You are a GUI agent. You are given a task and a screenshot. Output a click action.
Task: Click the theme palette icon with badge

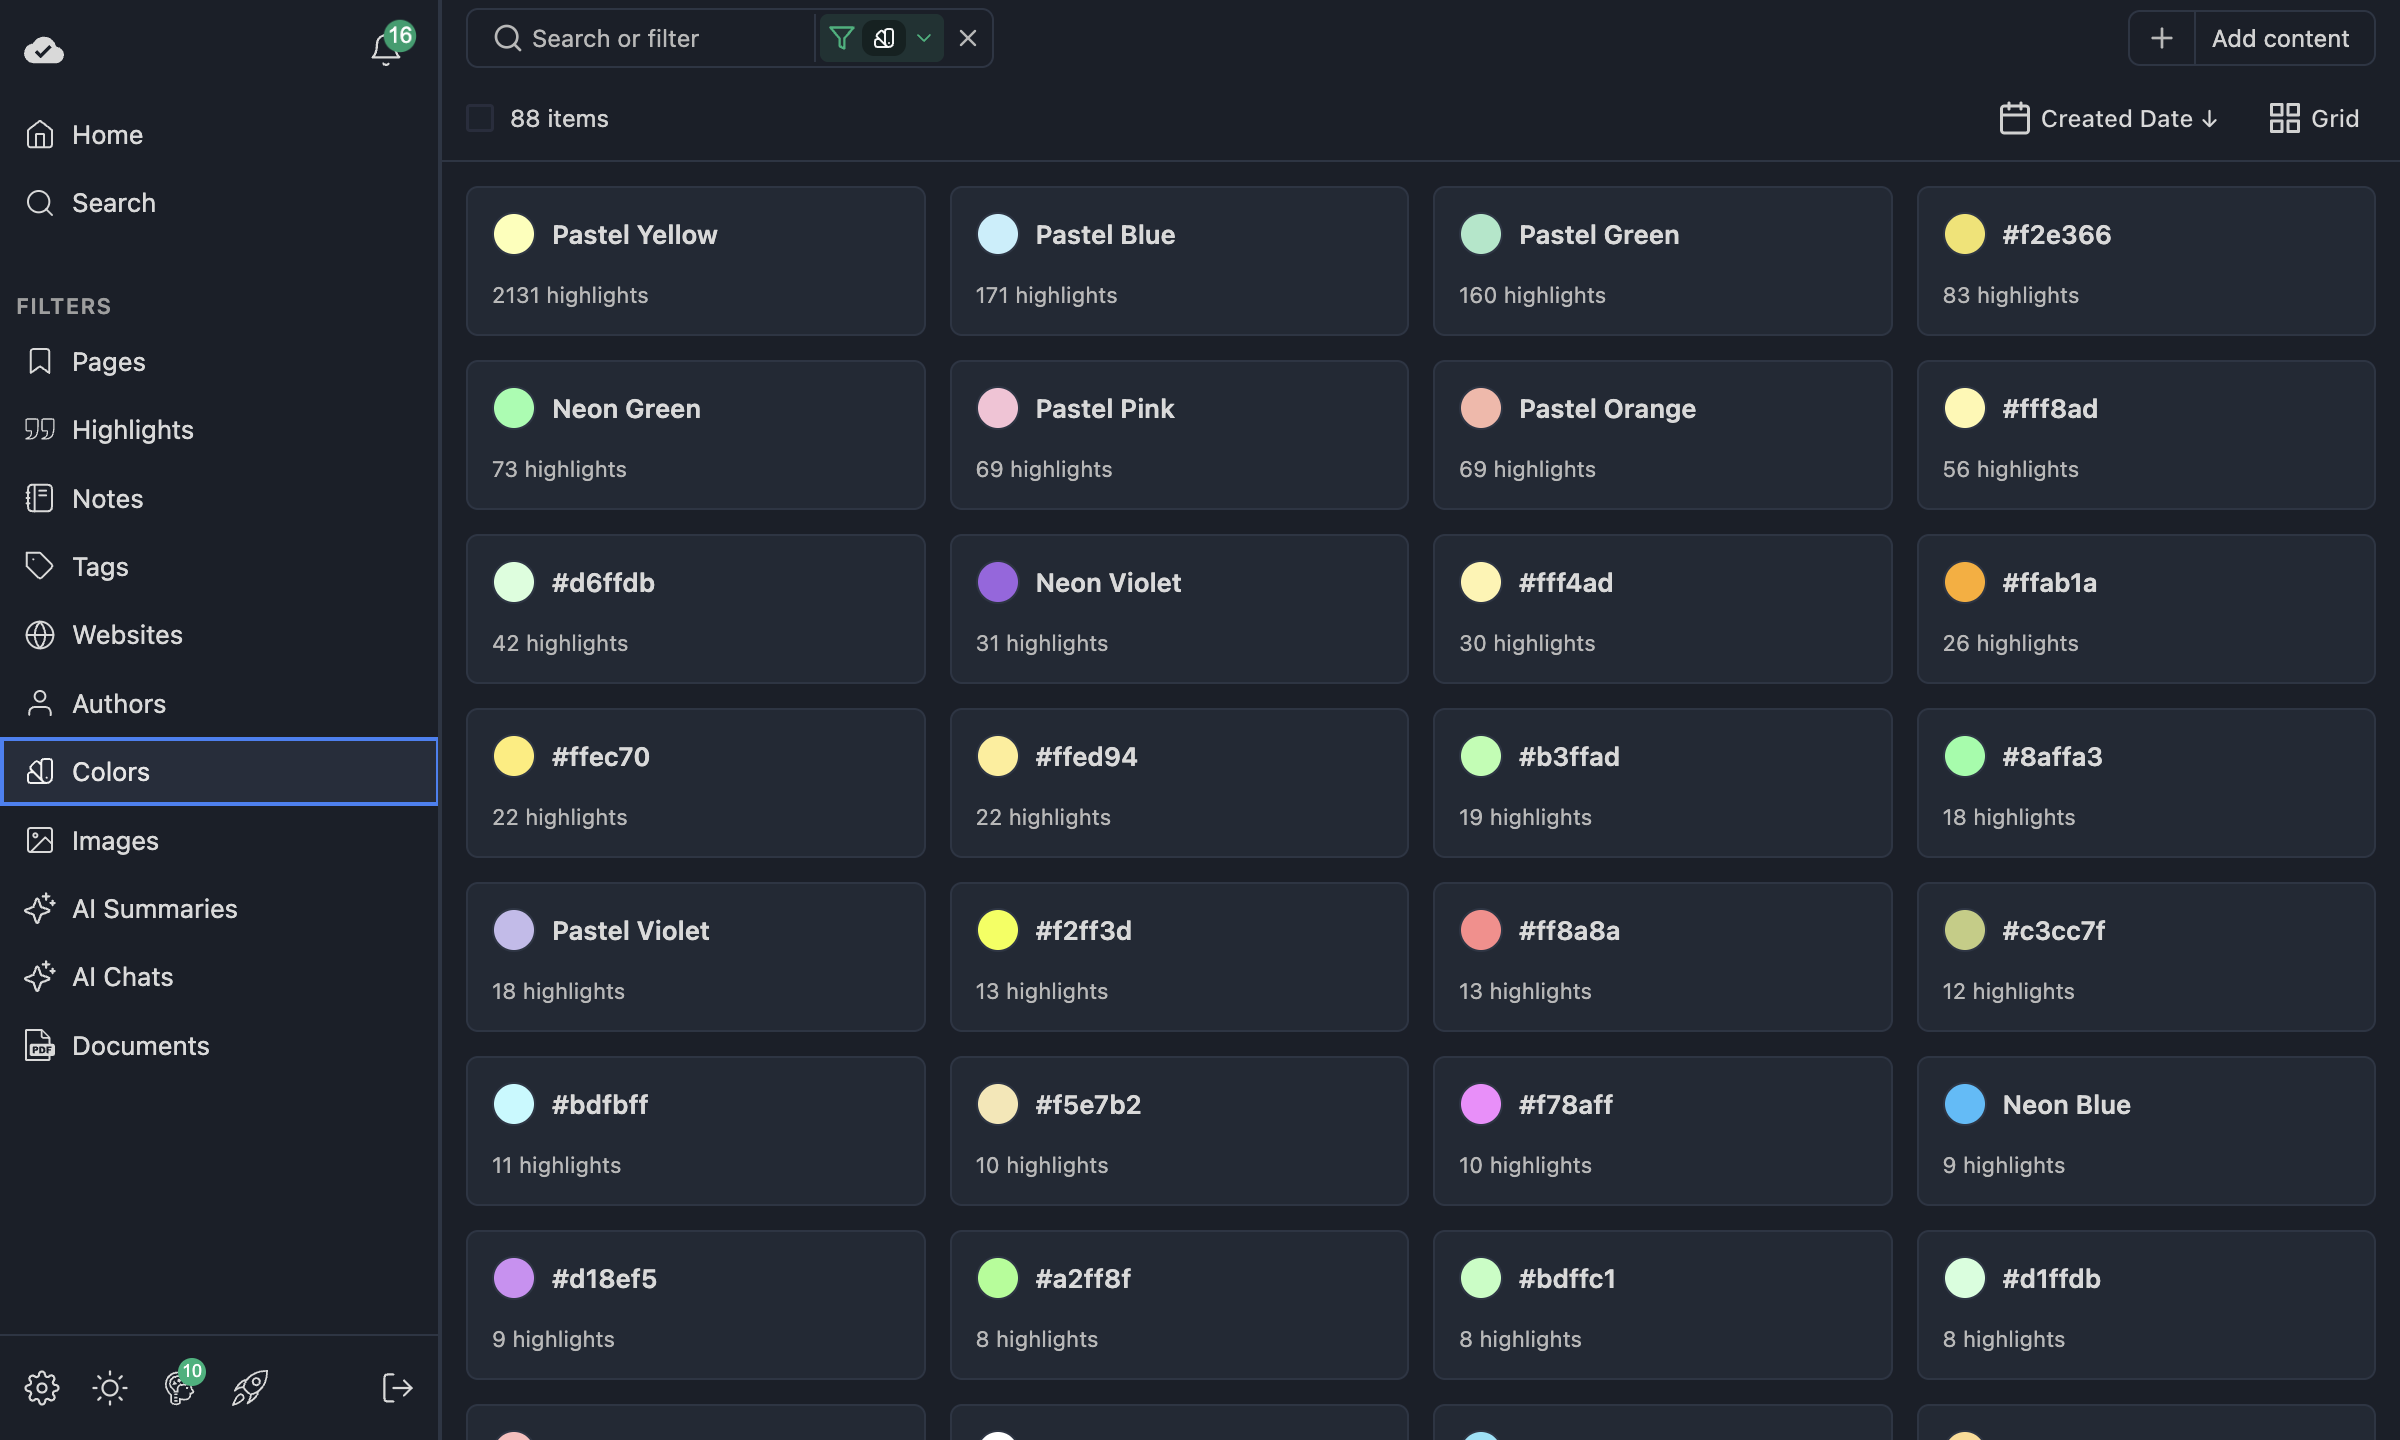180,1387
